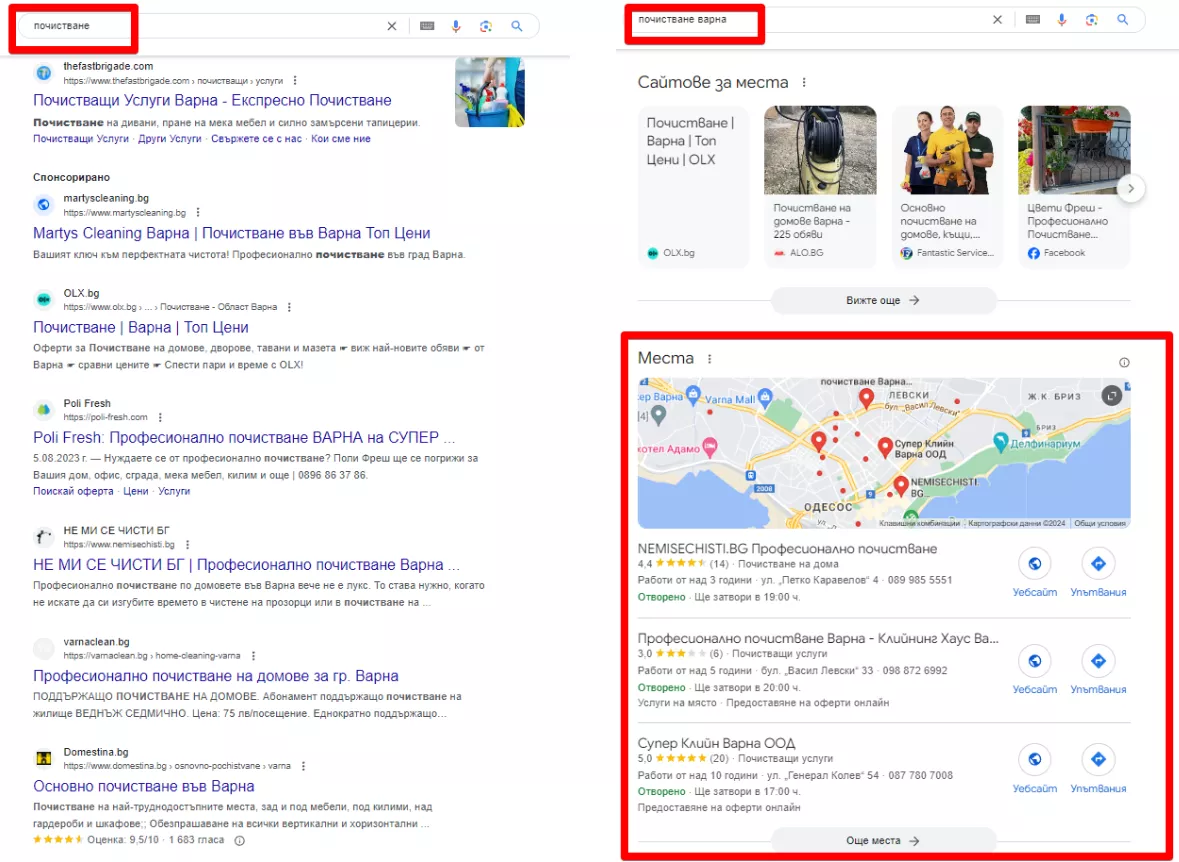
Task: Click the Varna Mall marker on the map
Action: click(765, 396)
